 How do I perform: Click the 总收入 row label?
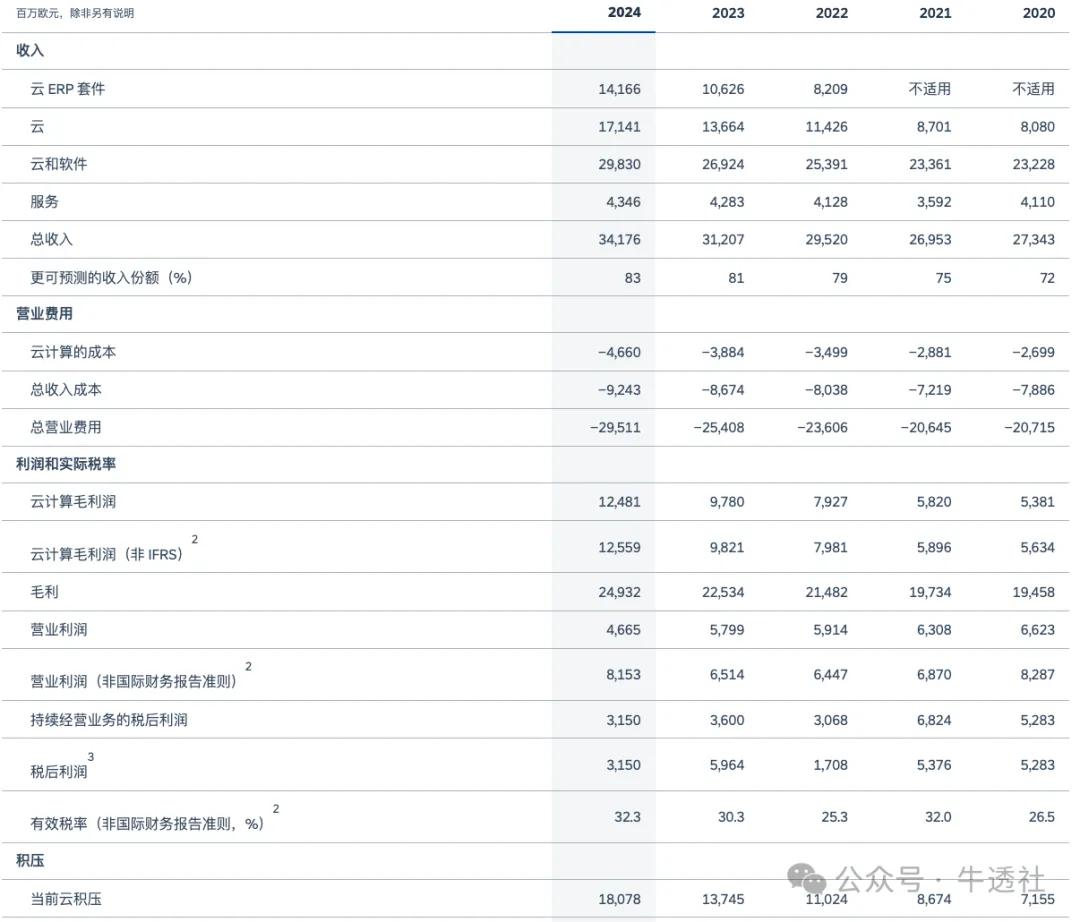[51, 240]
